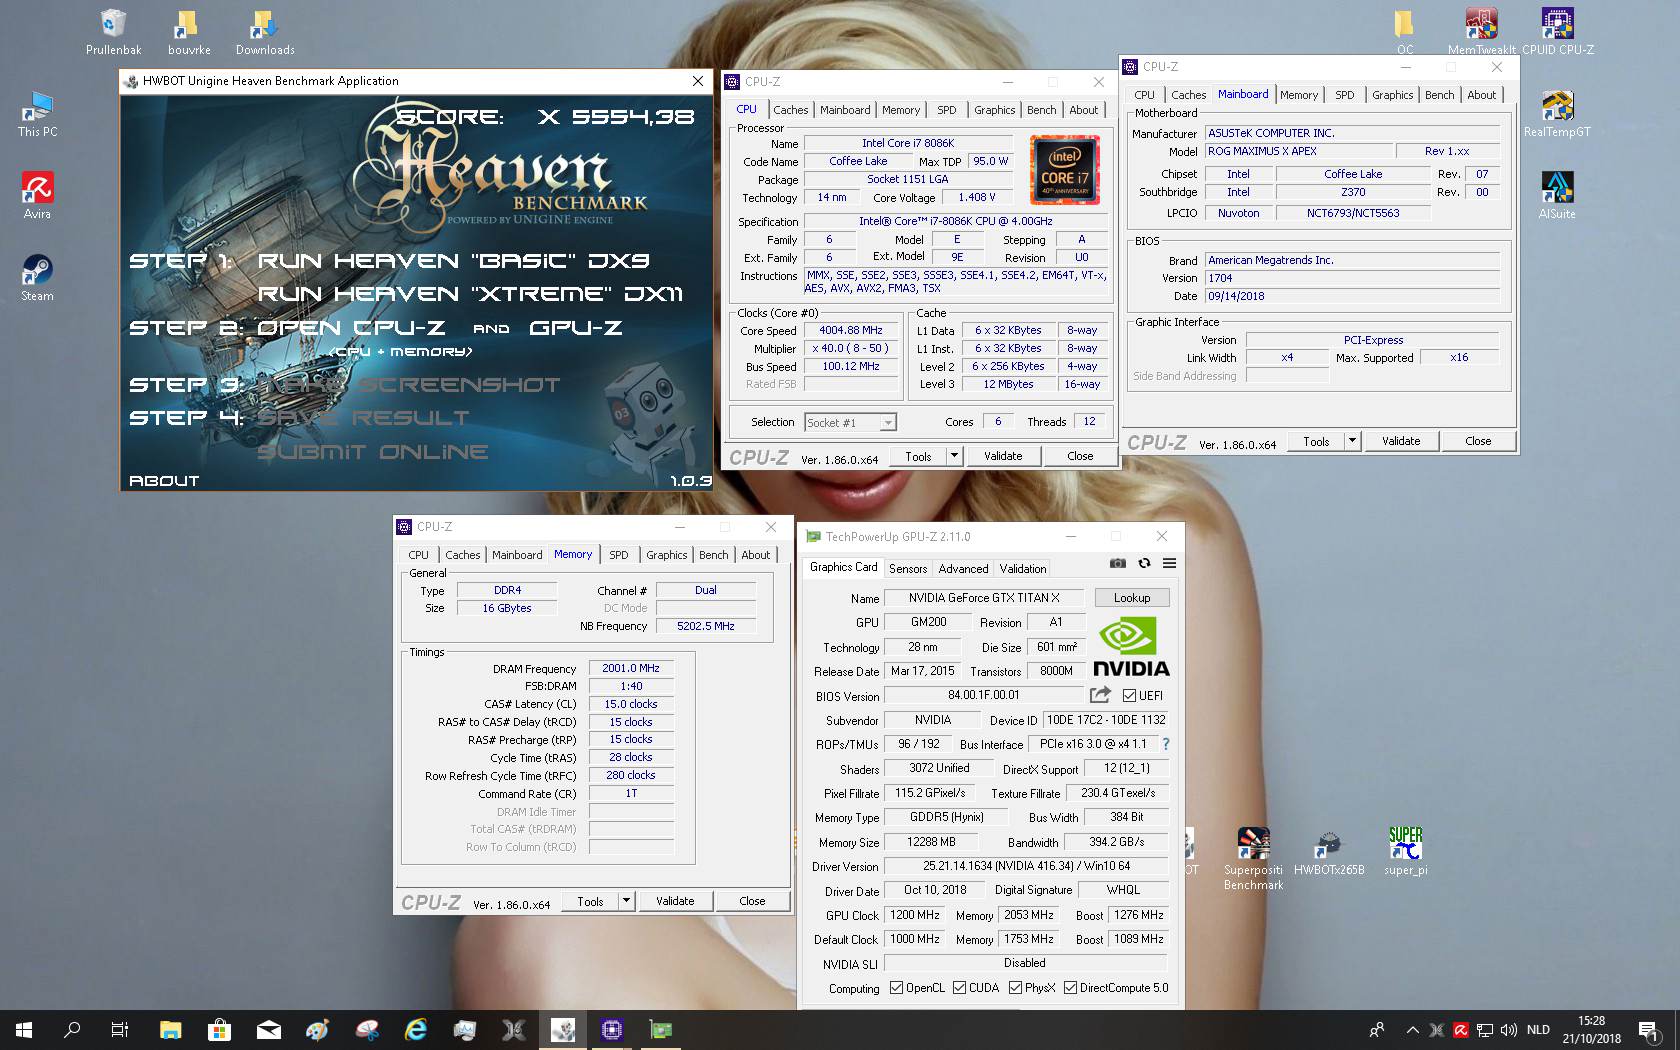The image size is (1680, 1050).
Task: Open the RealTempGT desktop icon
Action: pos(1557,114)
